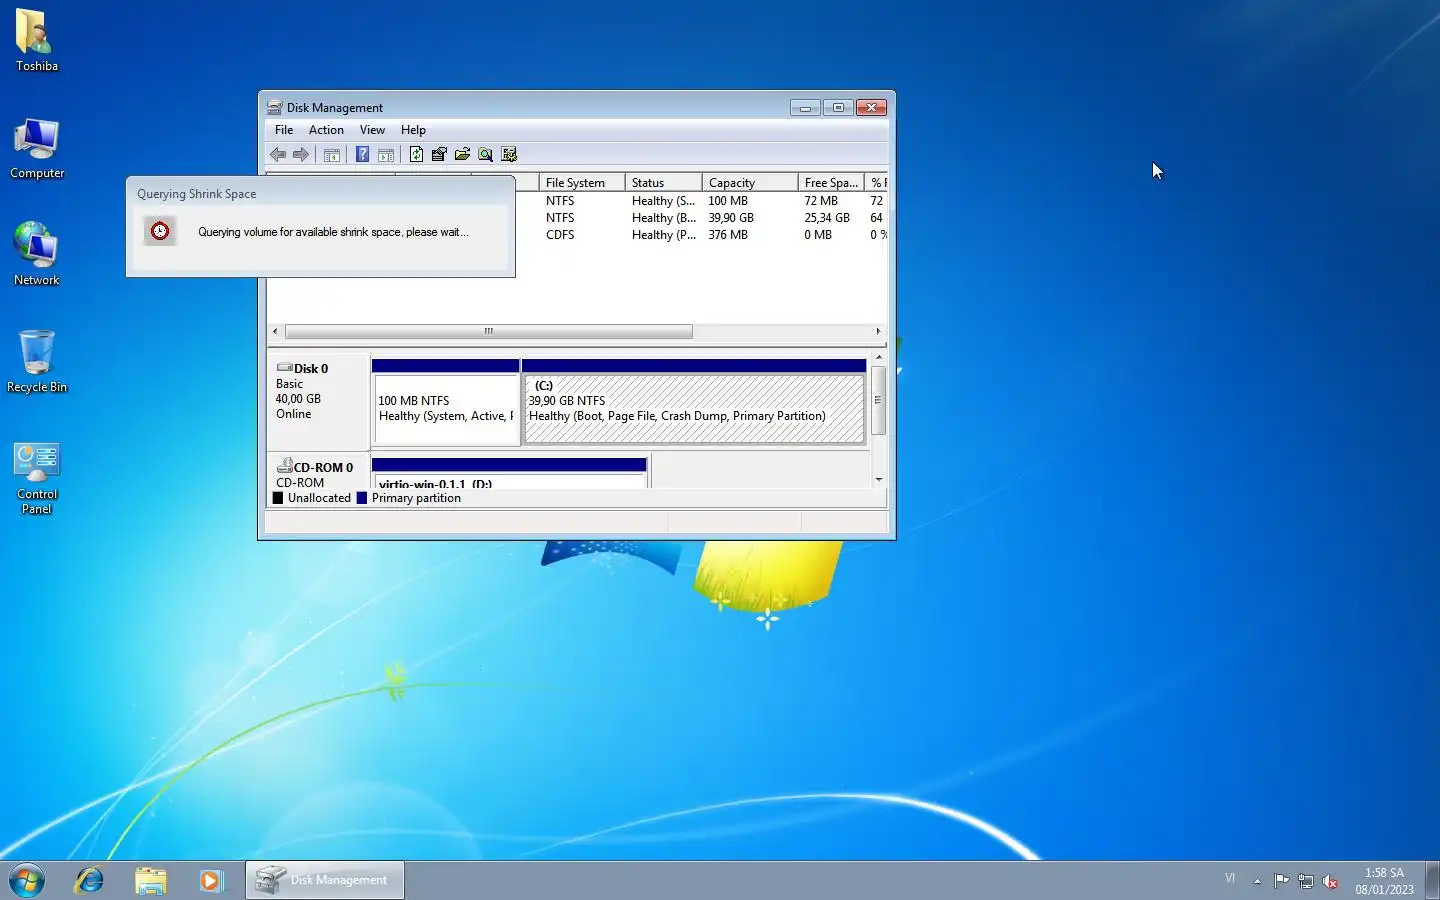Click the disk pane scroll-up arrow
1440x900 pixels.
coord(879,357)
